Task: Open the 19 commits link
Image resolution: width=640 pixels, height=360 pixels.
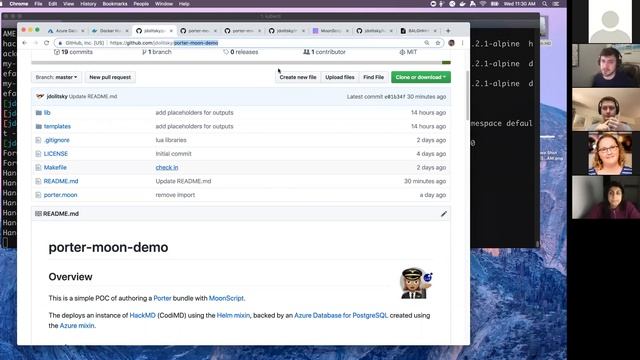Action: coord(73,52)
